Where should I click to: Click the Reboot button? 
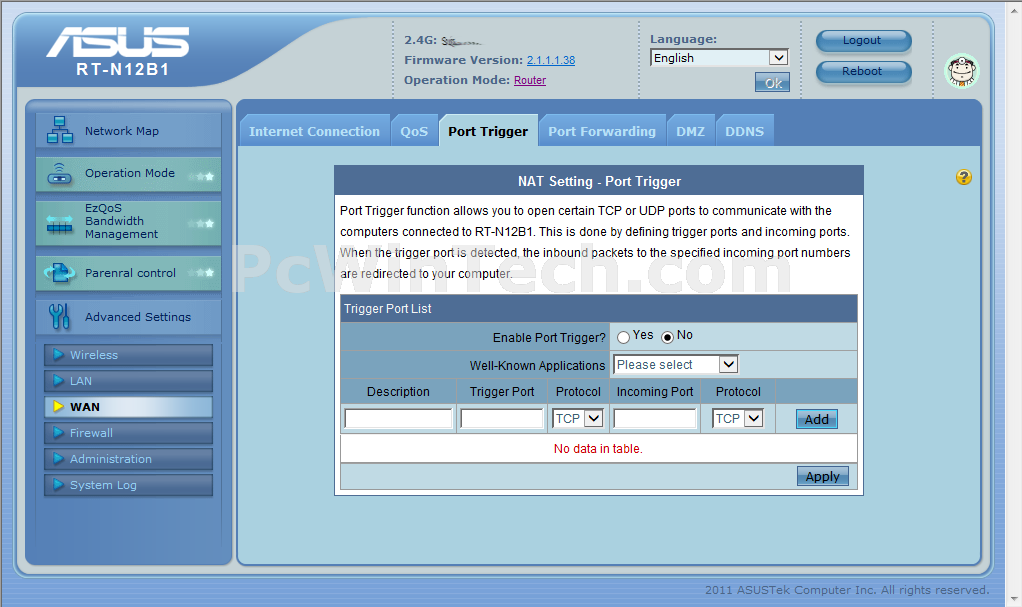tap(863, 71)
